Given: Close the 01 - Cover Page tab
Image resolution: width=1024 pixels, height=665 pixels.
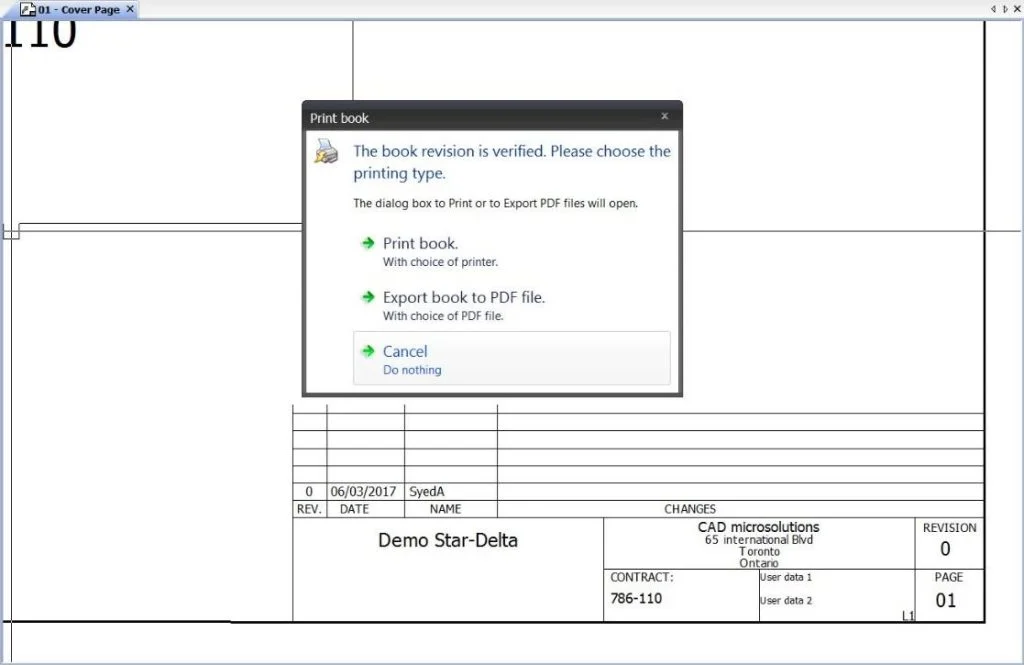Looking at the screenshot, I should pyautogui.click(x=130, y=9).
